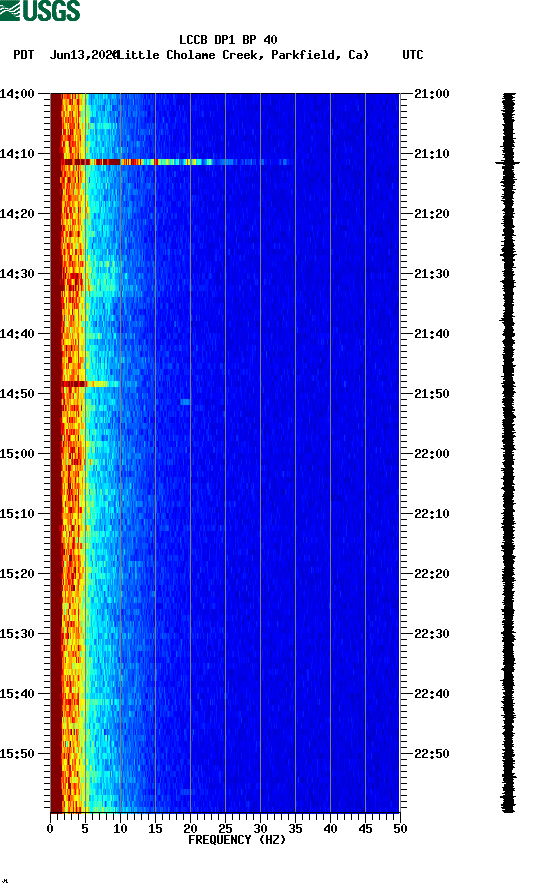
Task: Click the 15 Hz frequency axis label
Action: (x=155, y=829)
